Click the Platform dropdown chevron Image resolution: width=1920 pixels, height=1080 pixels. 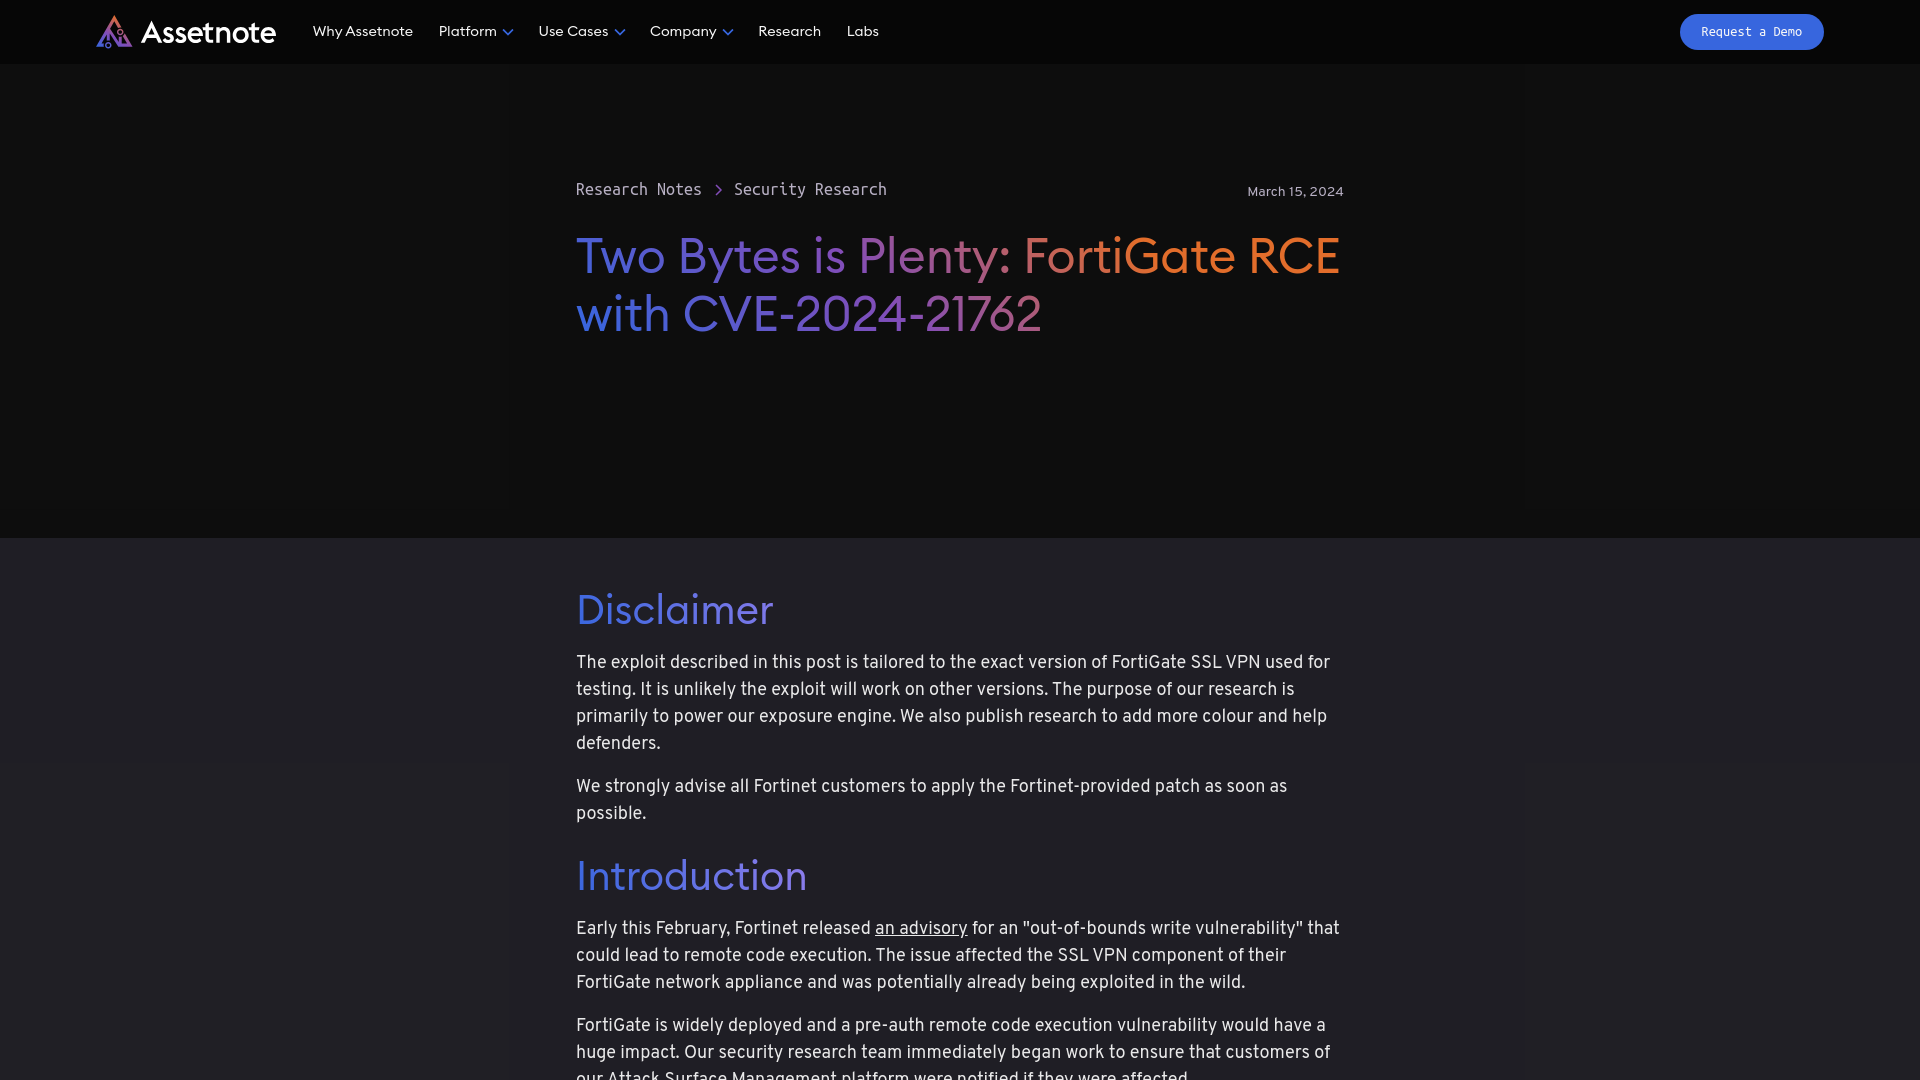pyautogui.click(x=509, y=32)
